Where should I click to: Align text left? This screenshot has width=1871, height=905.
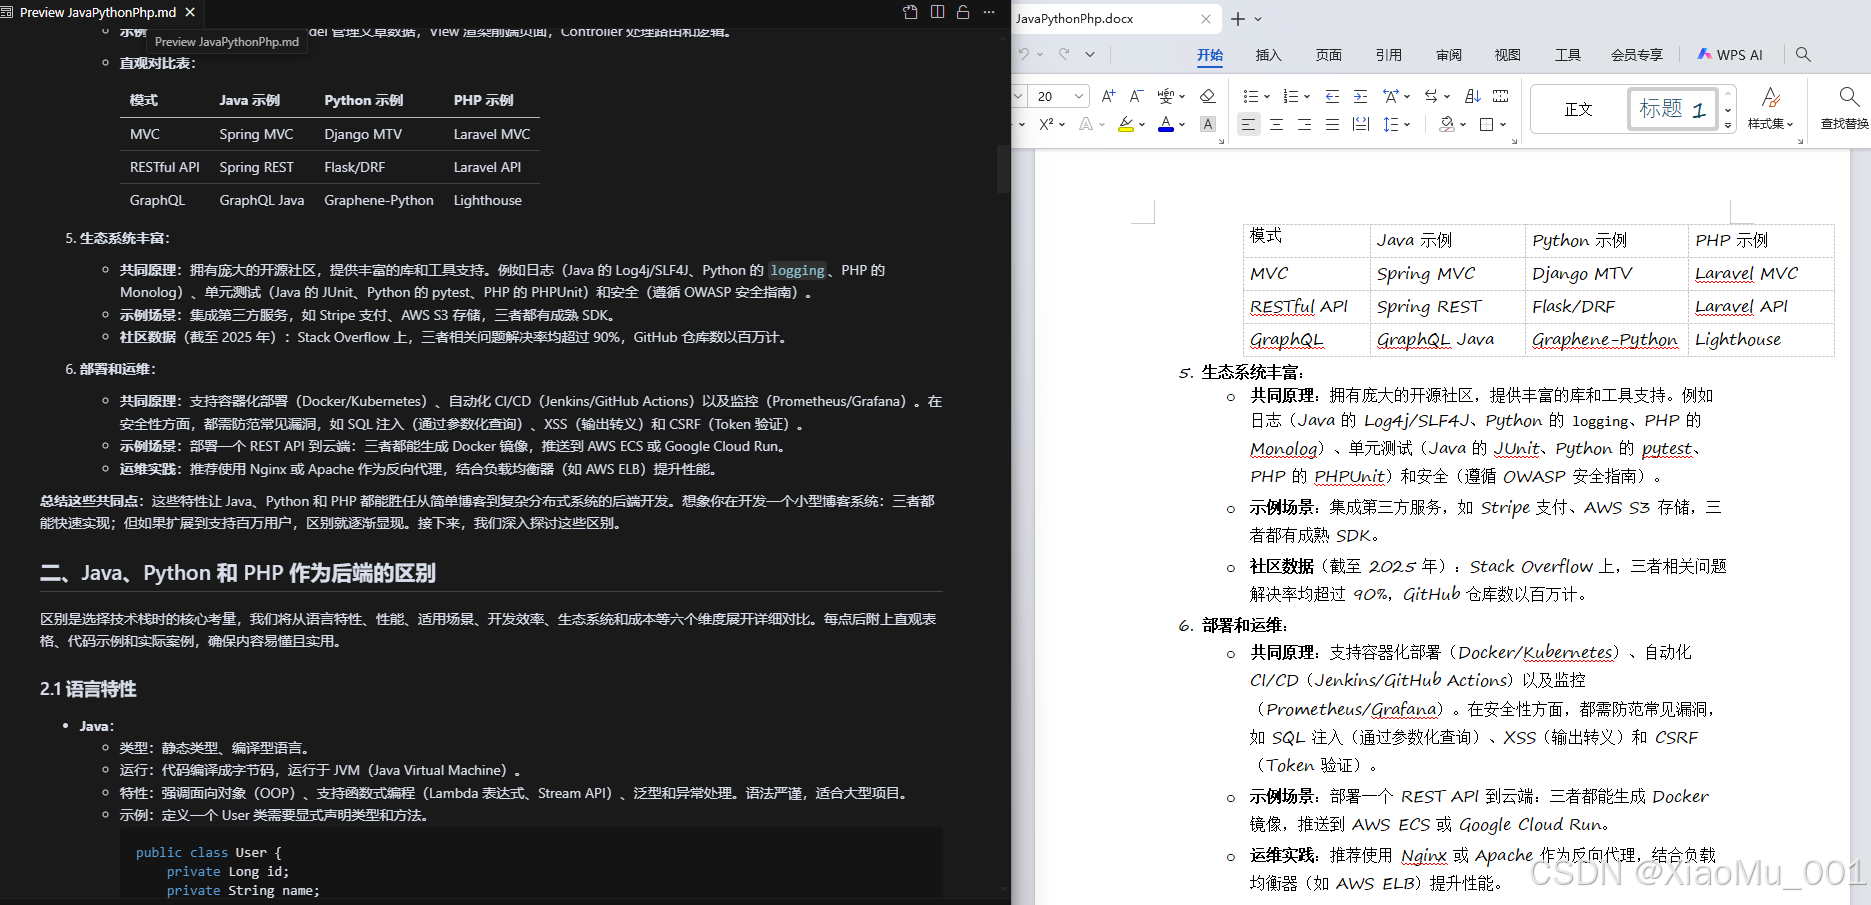(1248, 124)
